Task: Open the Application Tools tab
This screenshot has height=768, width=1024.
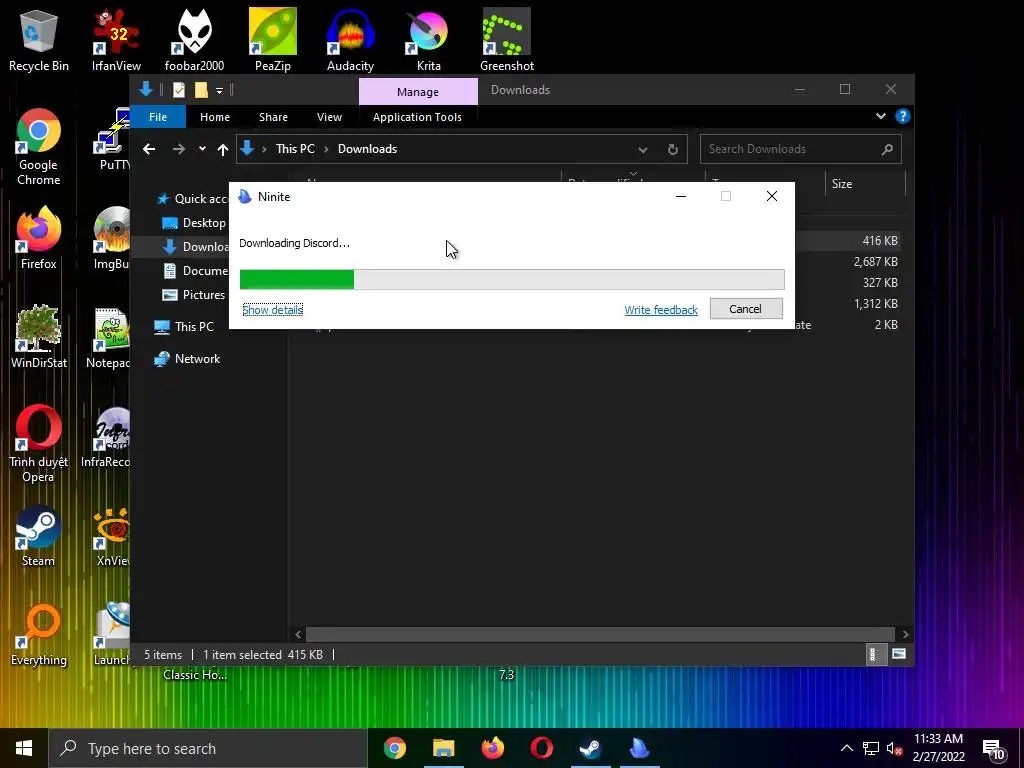Action: tap(417, 117)
